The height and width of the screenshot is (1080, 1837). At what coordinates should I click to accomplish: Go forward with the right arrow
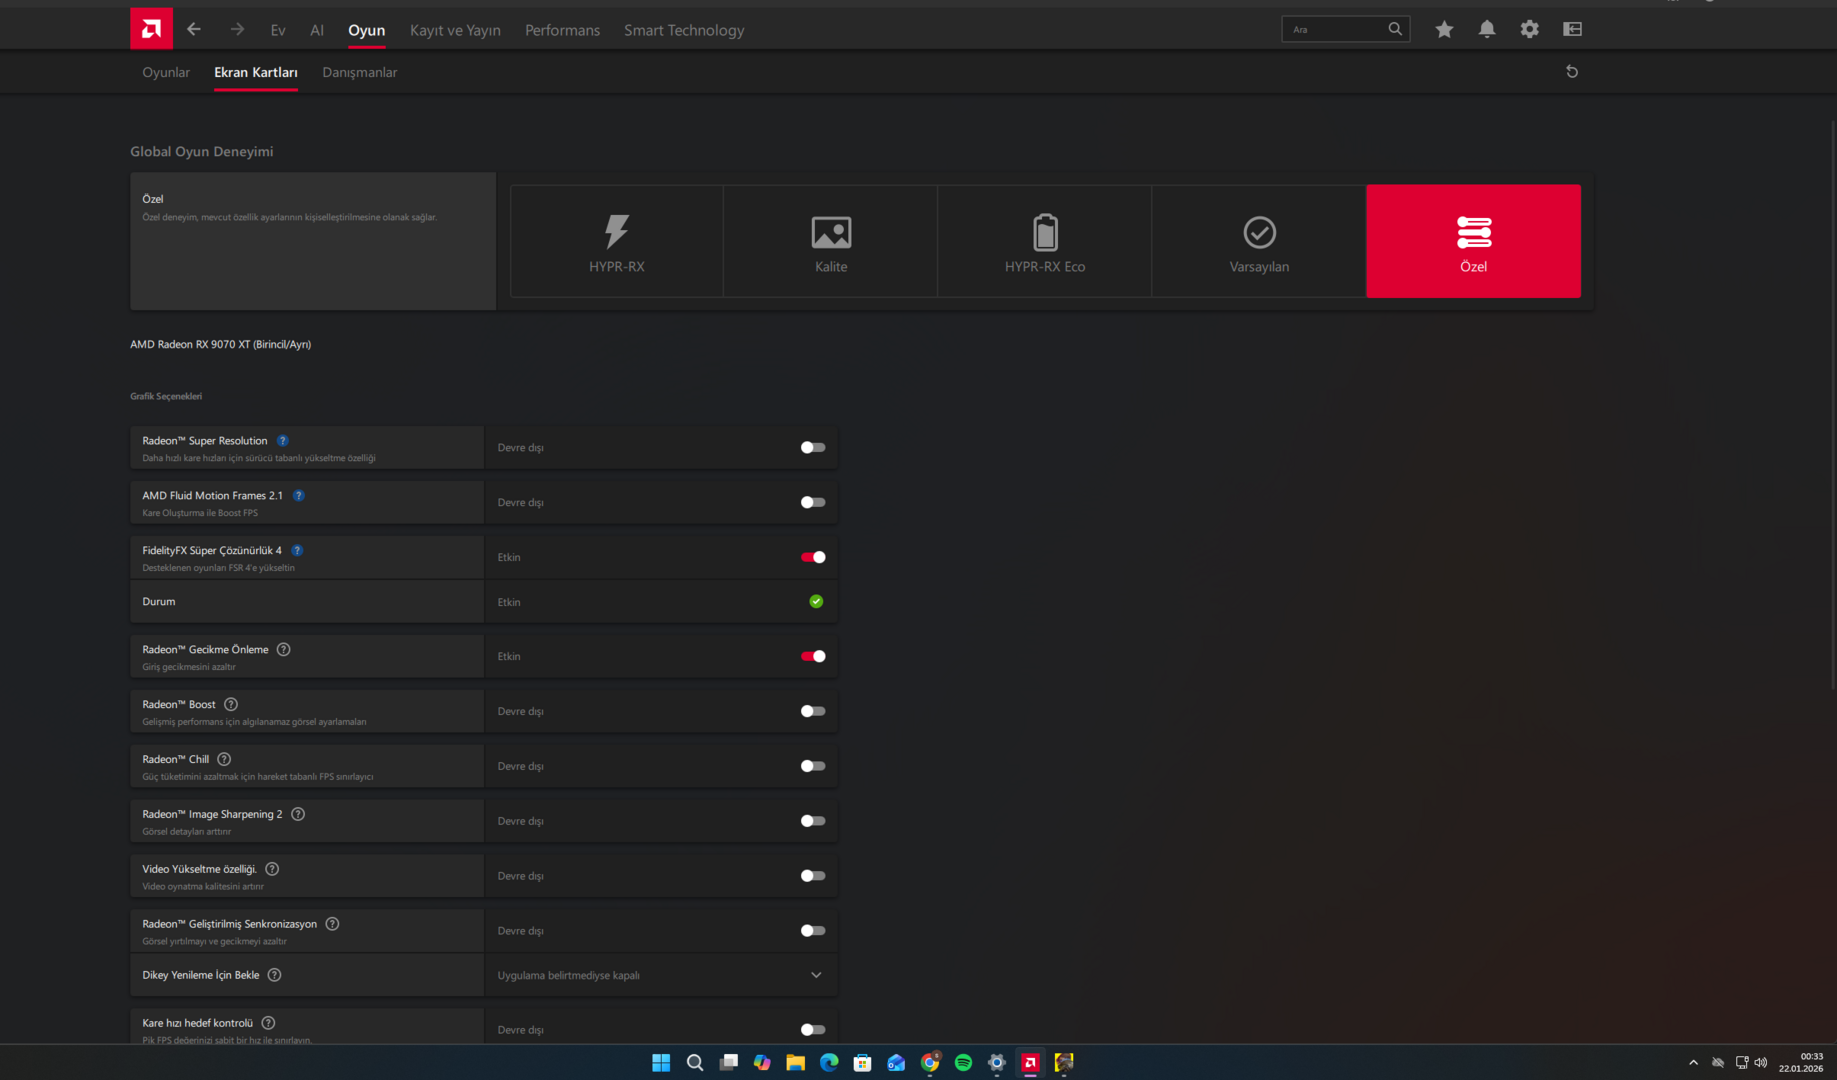pos(237,29)
